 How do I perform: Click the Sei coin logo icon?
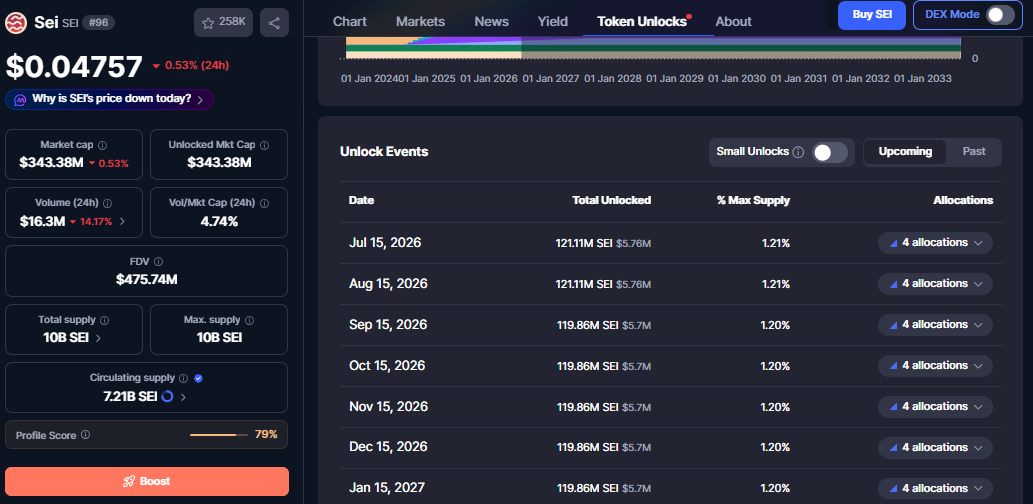15,23
